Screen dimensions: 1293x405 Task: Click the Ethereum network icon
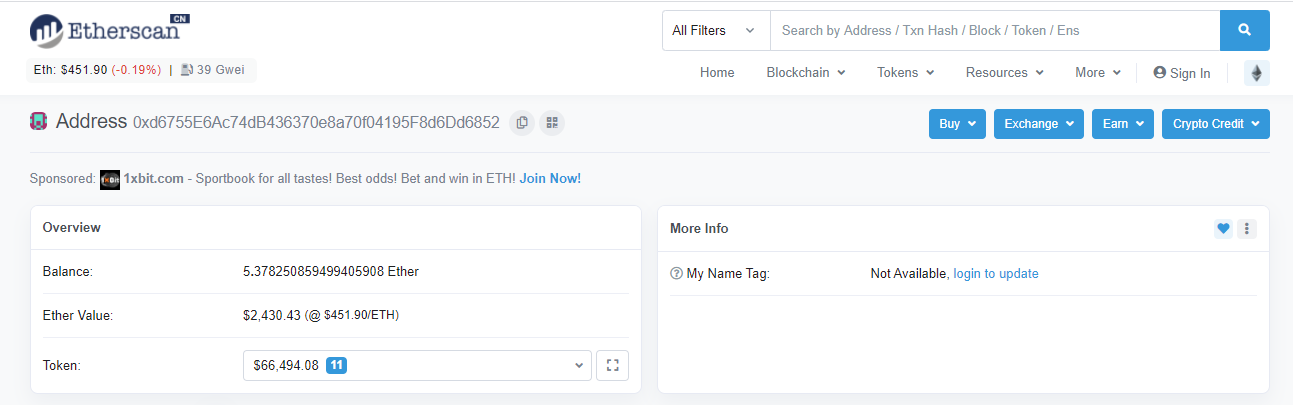coord(1256,73)
